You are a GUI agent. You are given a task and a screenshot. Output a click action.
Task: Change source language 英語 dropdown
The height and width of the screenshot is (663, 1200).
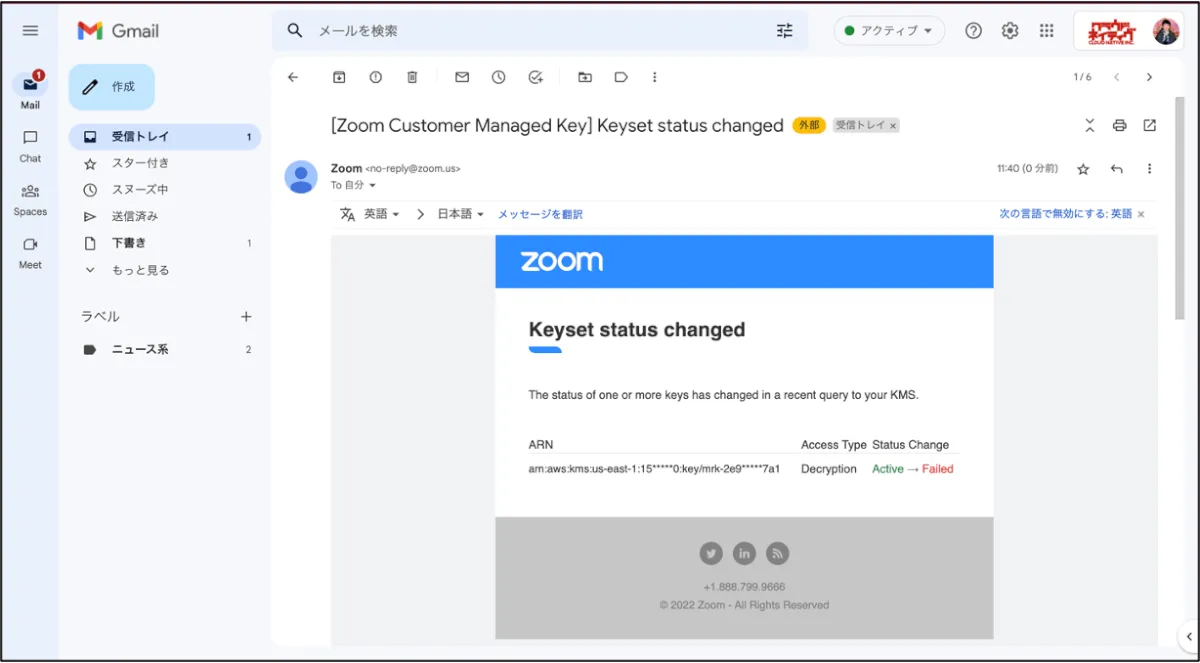click(382, 214)
